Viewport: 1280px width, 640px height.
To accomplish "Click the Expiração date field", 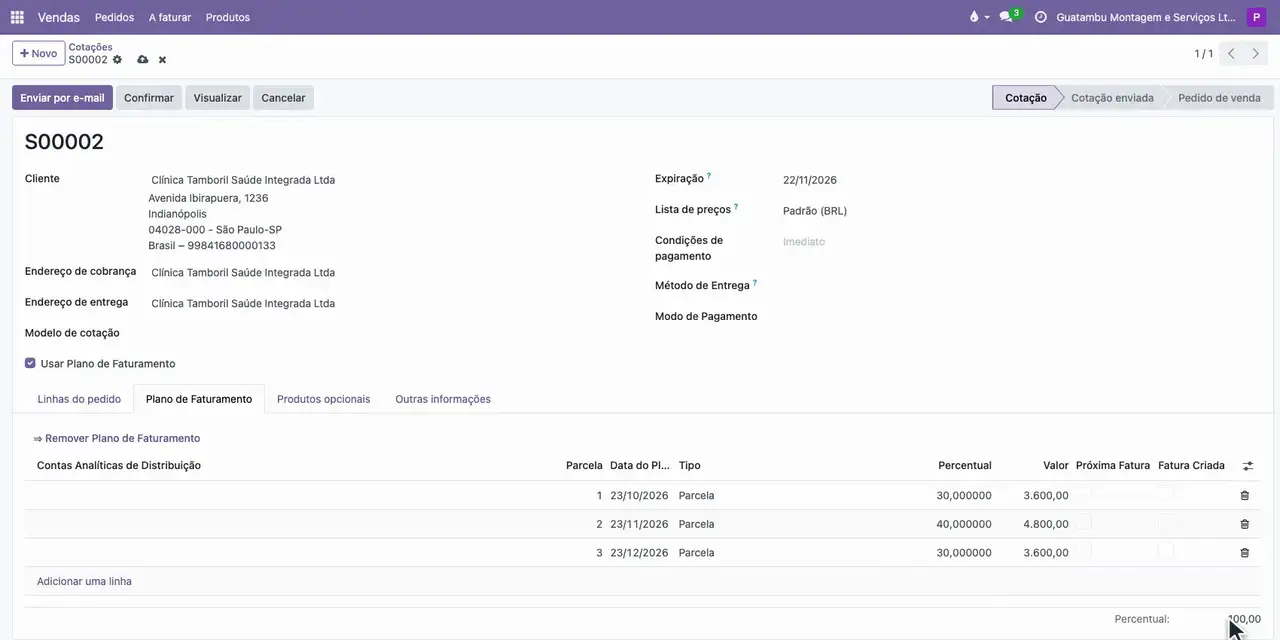I will 1020,180.
